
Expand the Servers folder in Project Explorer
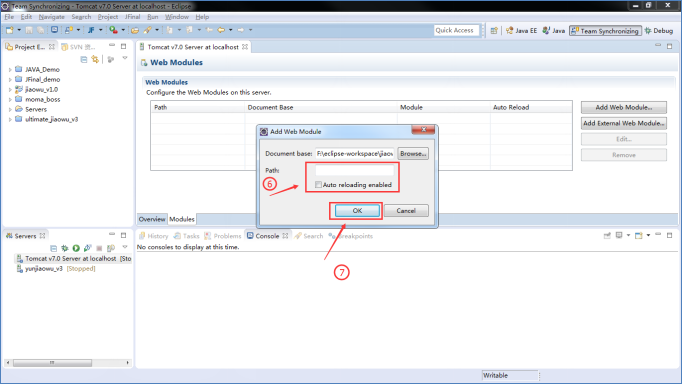tap(10, 109)
